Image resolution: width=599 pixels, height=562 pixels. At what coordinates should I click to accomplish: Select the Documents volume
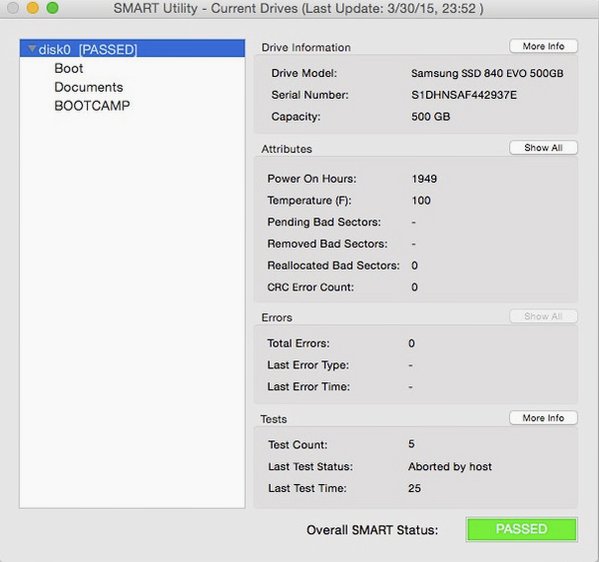click(x=89, y=87)
